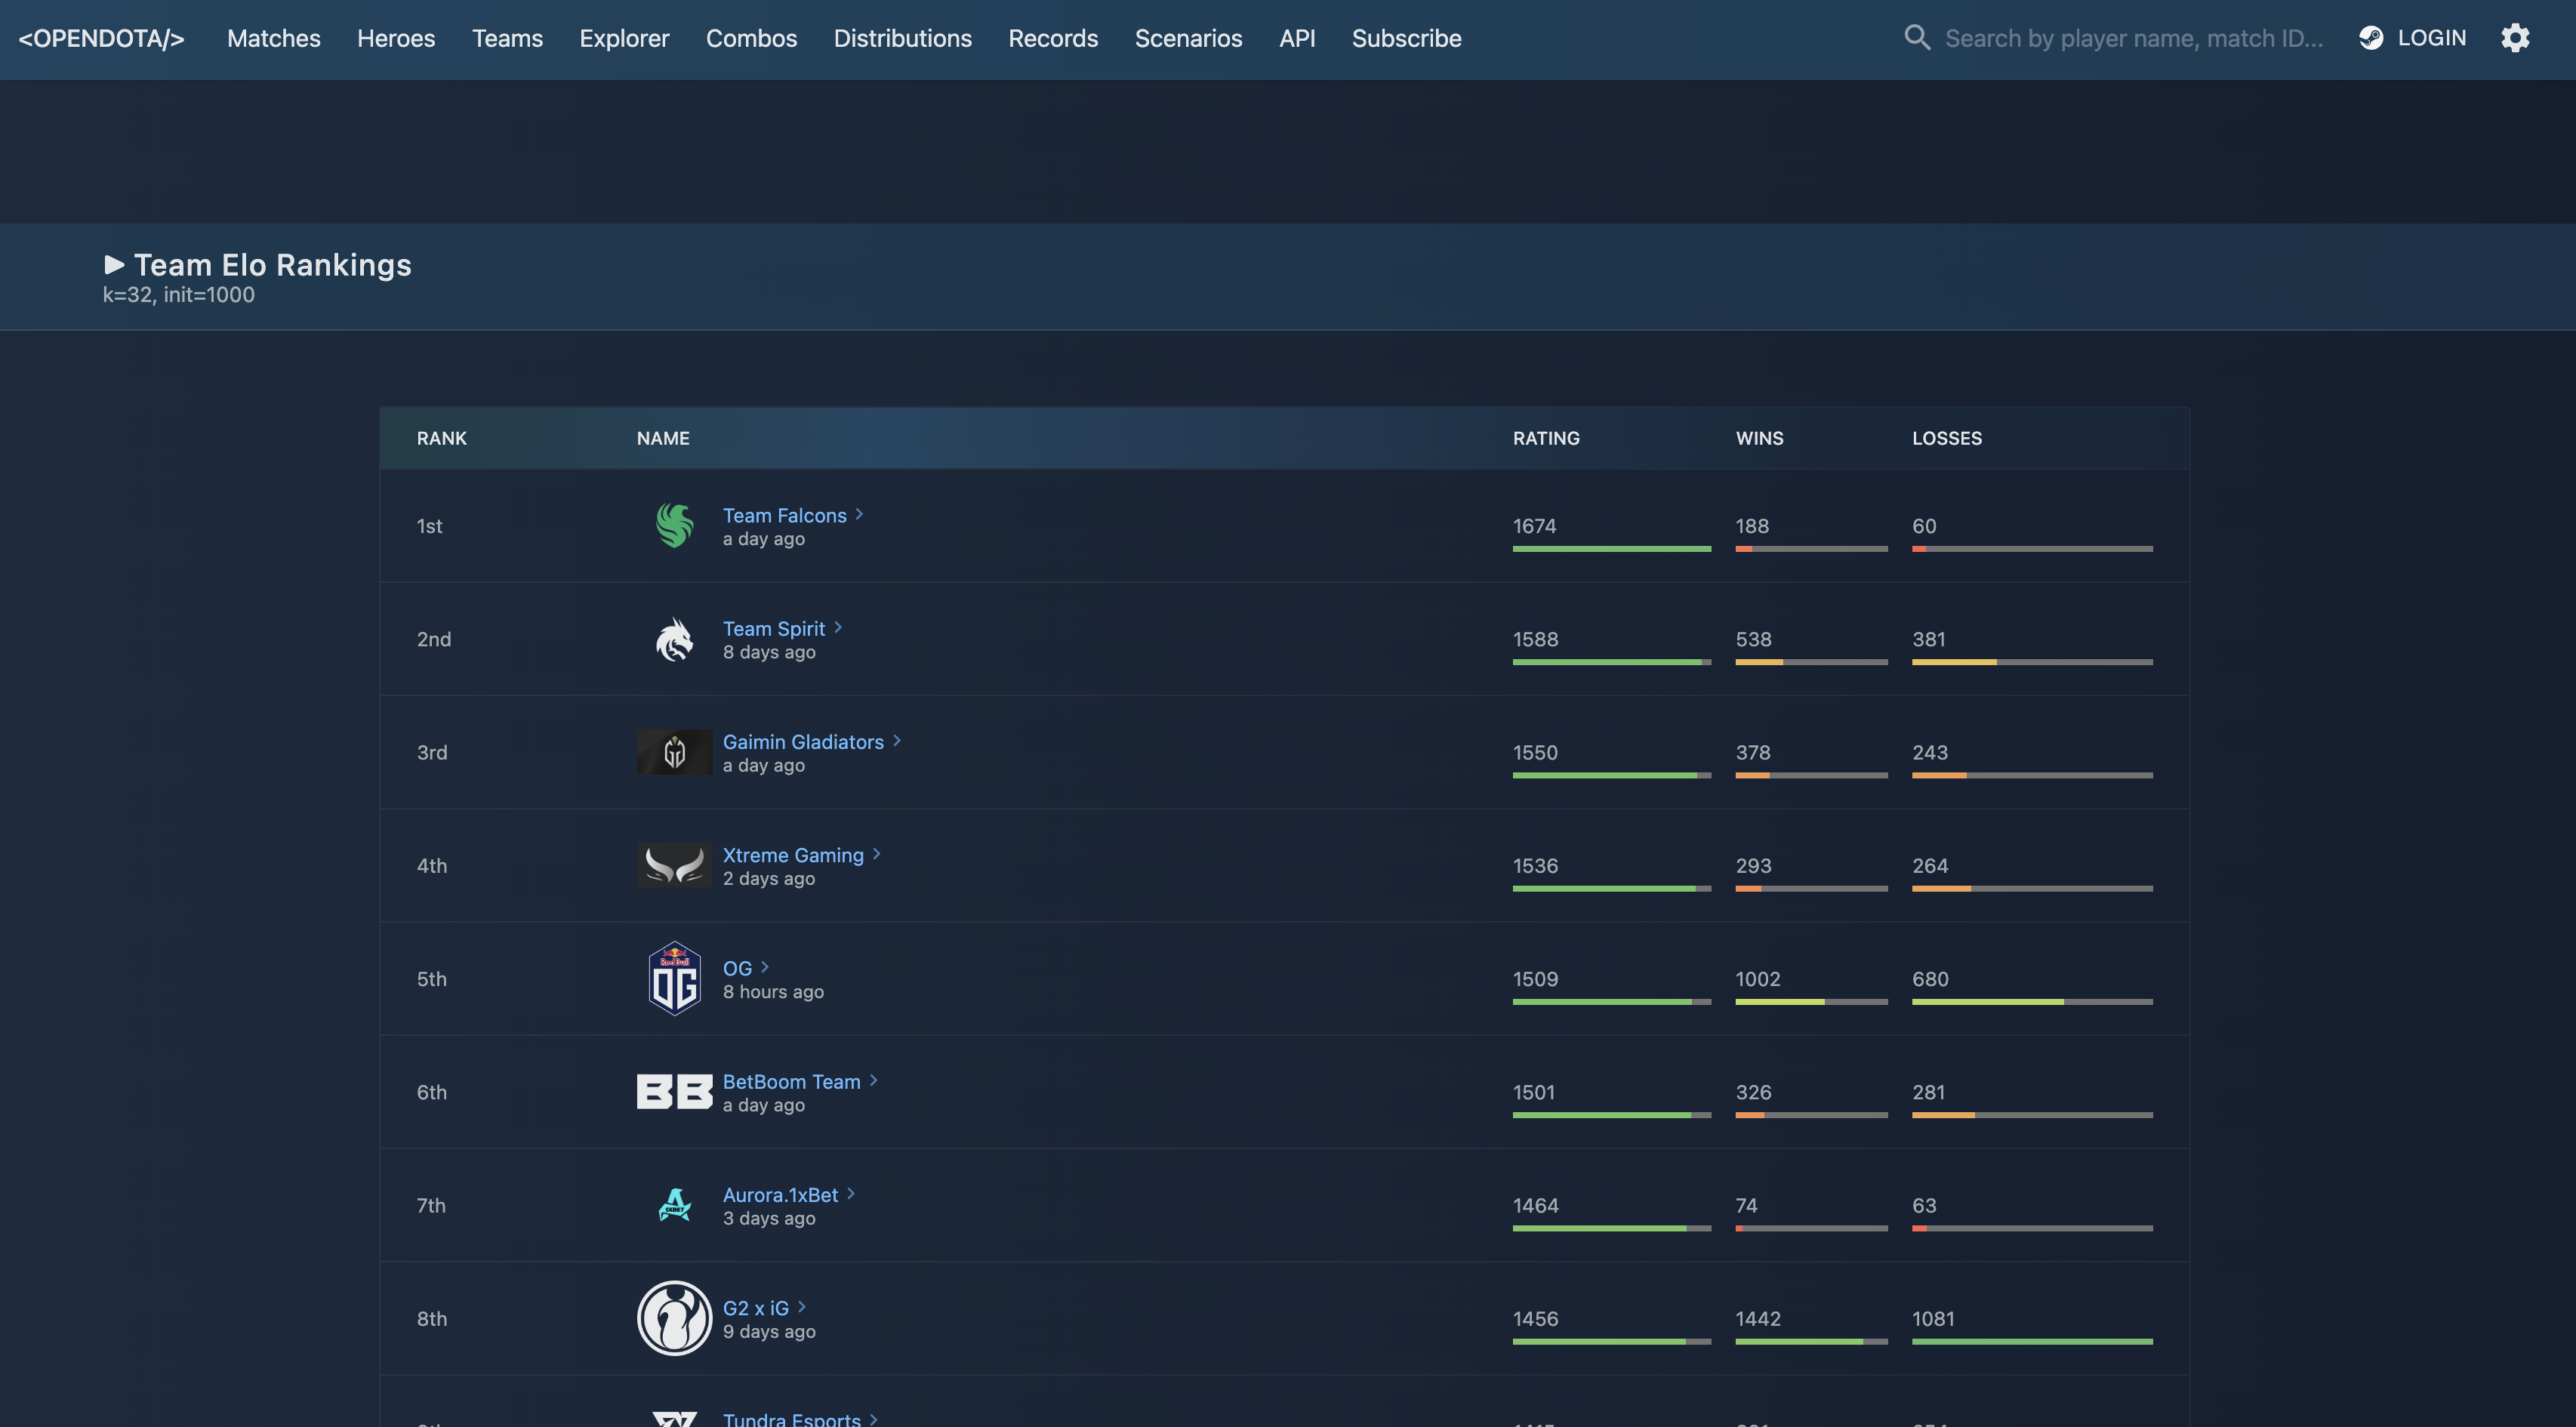Open the BetBoom Team page
This screenshot has height=1427, width=2576.
click(x=791, y=1081)
